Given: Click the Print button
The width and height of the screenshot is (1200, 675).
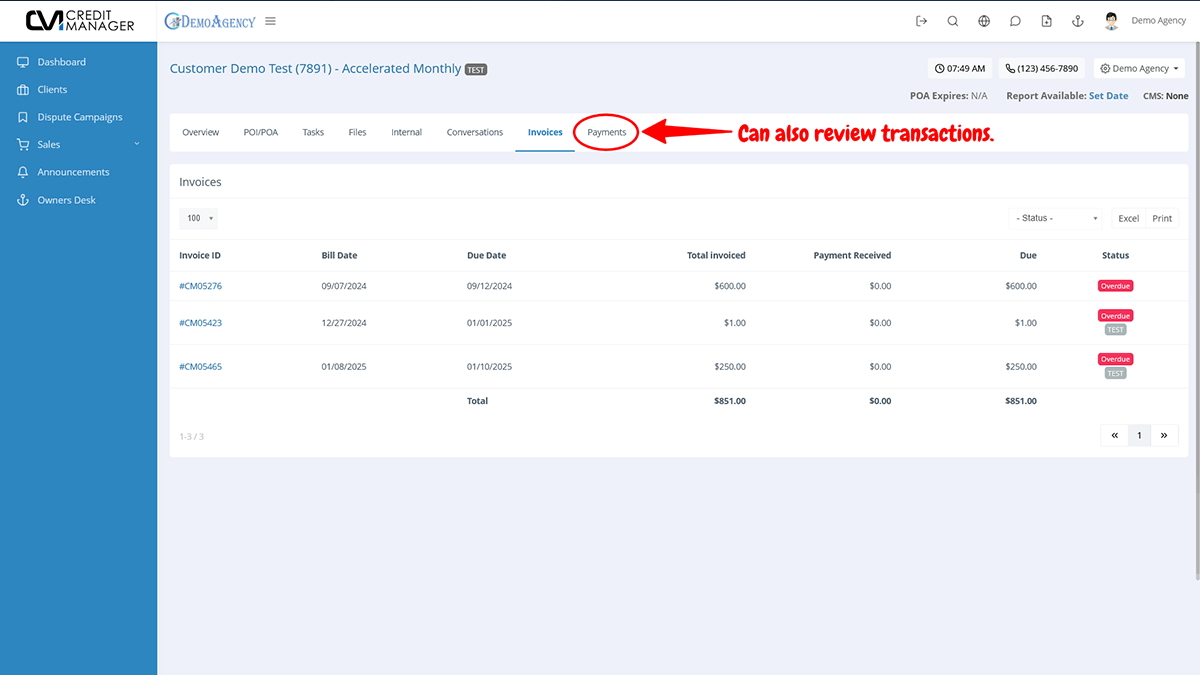Looking at the screenshot, I should (x=1162, y=218).
